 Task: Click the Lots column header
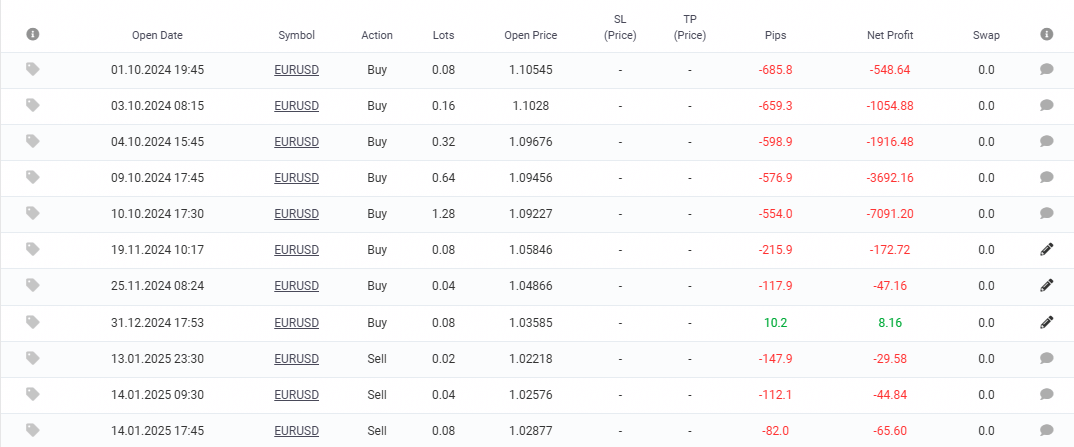443,36
